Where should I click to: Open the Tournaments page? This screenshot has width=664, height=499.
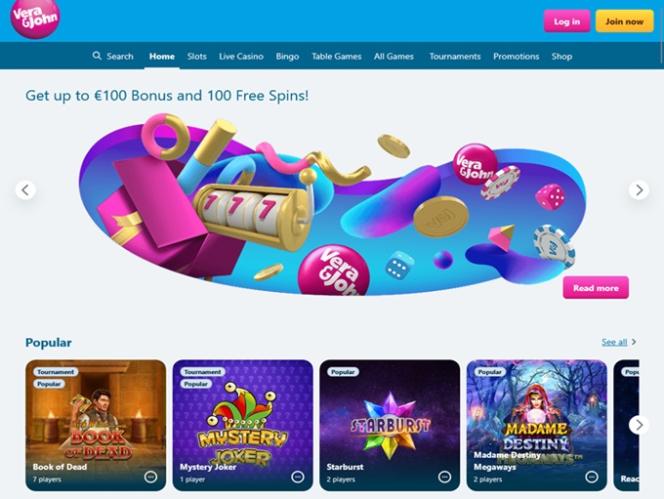[x=455, y=56]
